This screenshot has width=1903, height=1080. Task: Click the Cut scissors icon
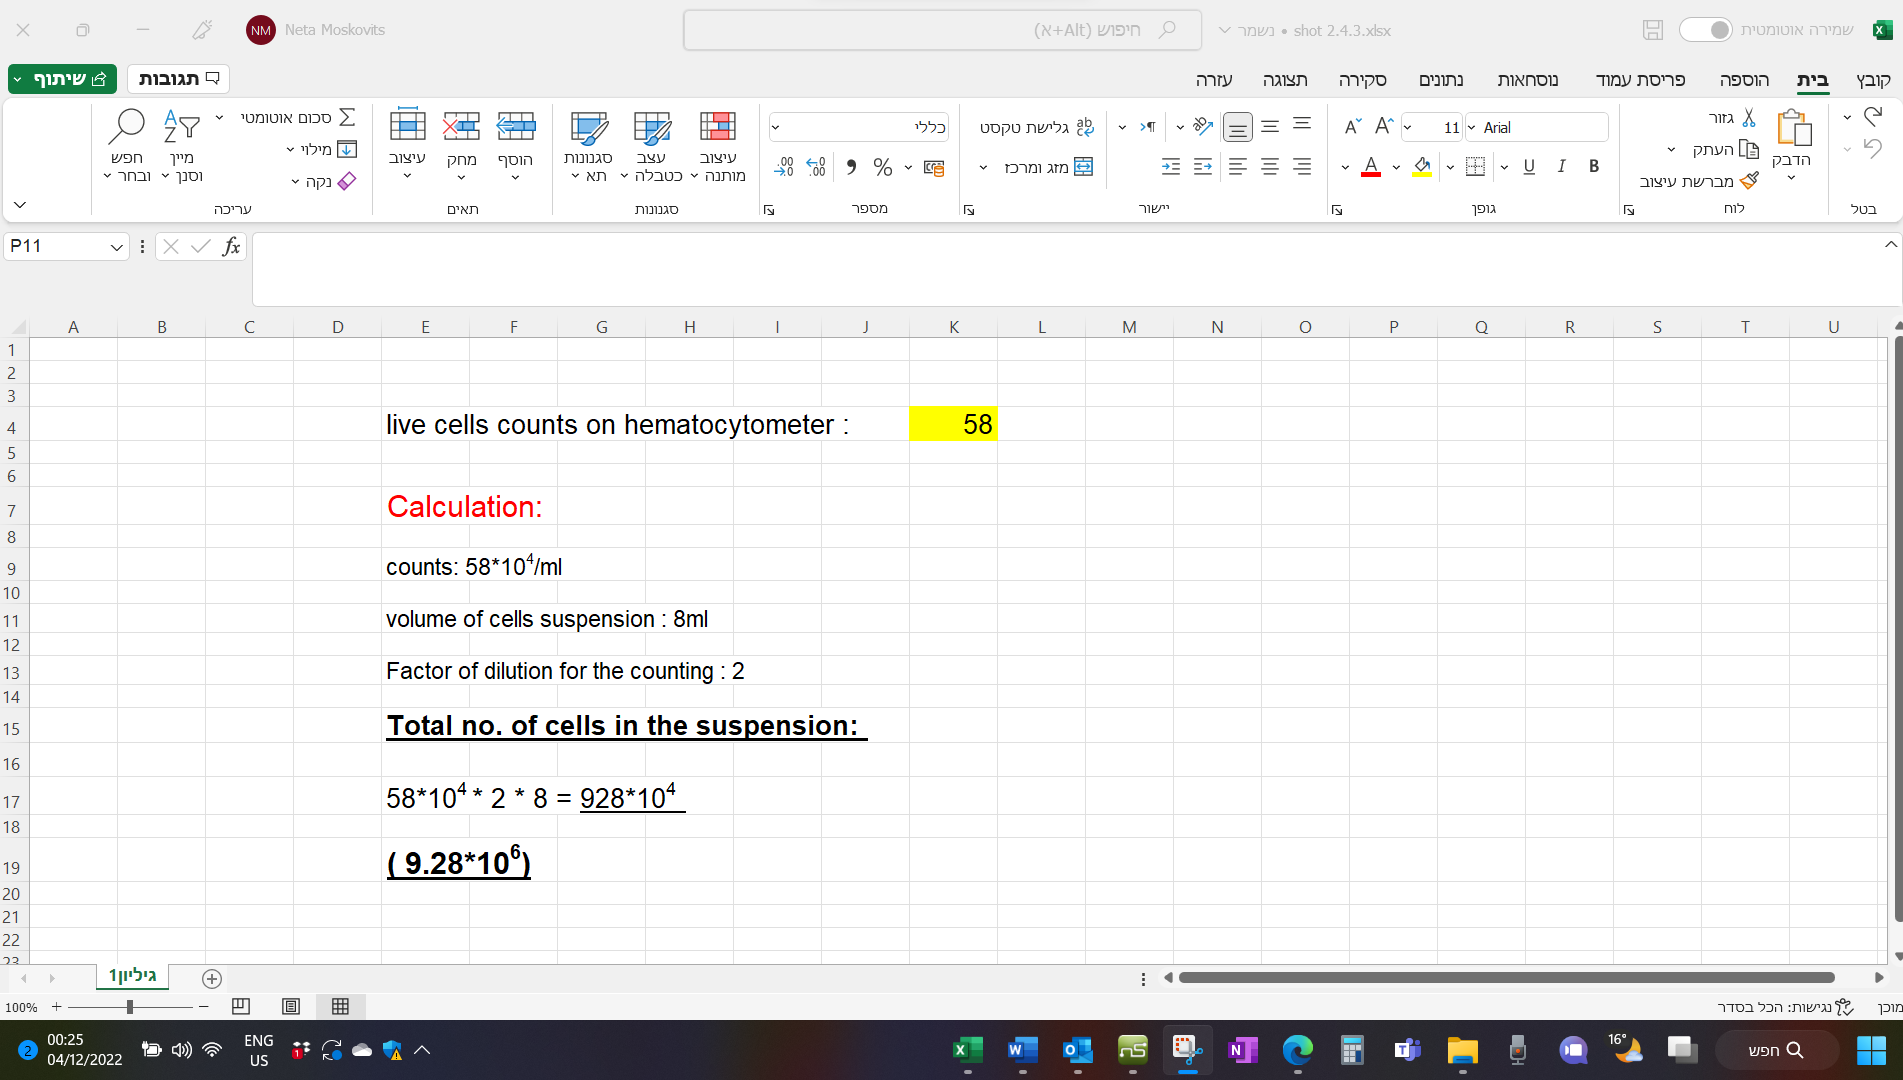(x=1748, y=118)
